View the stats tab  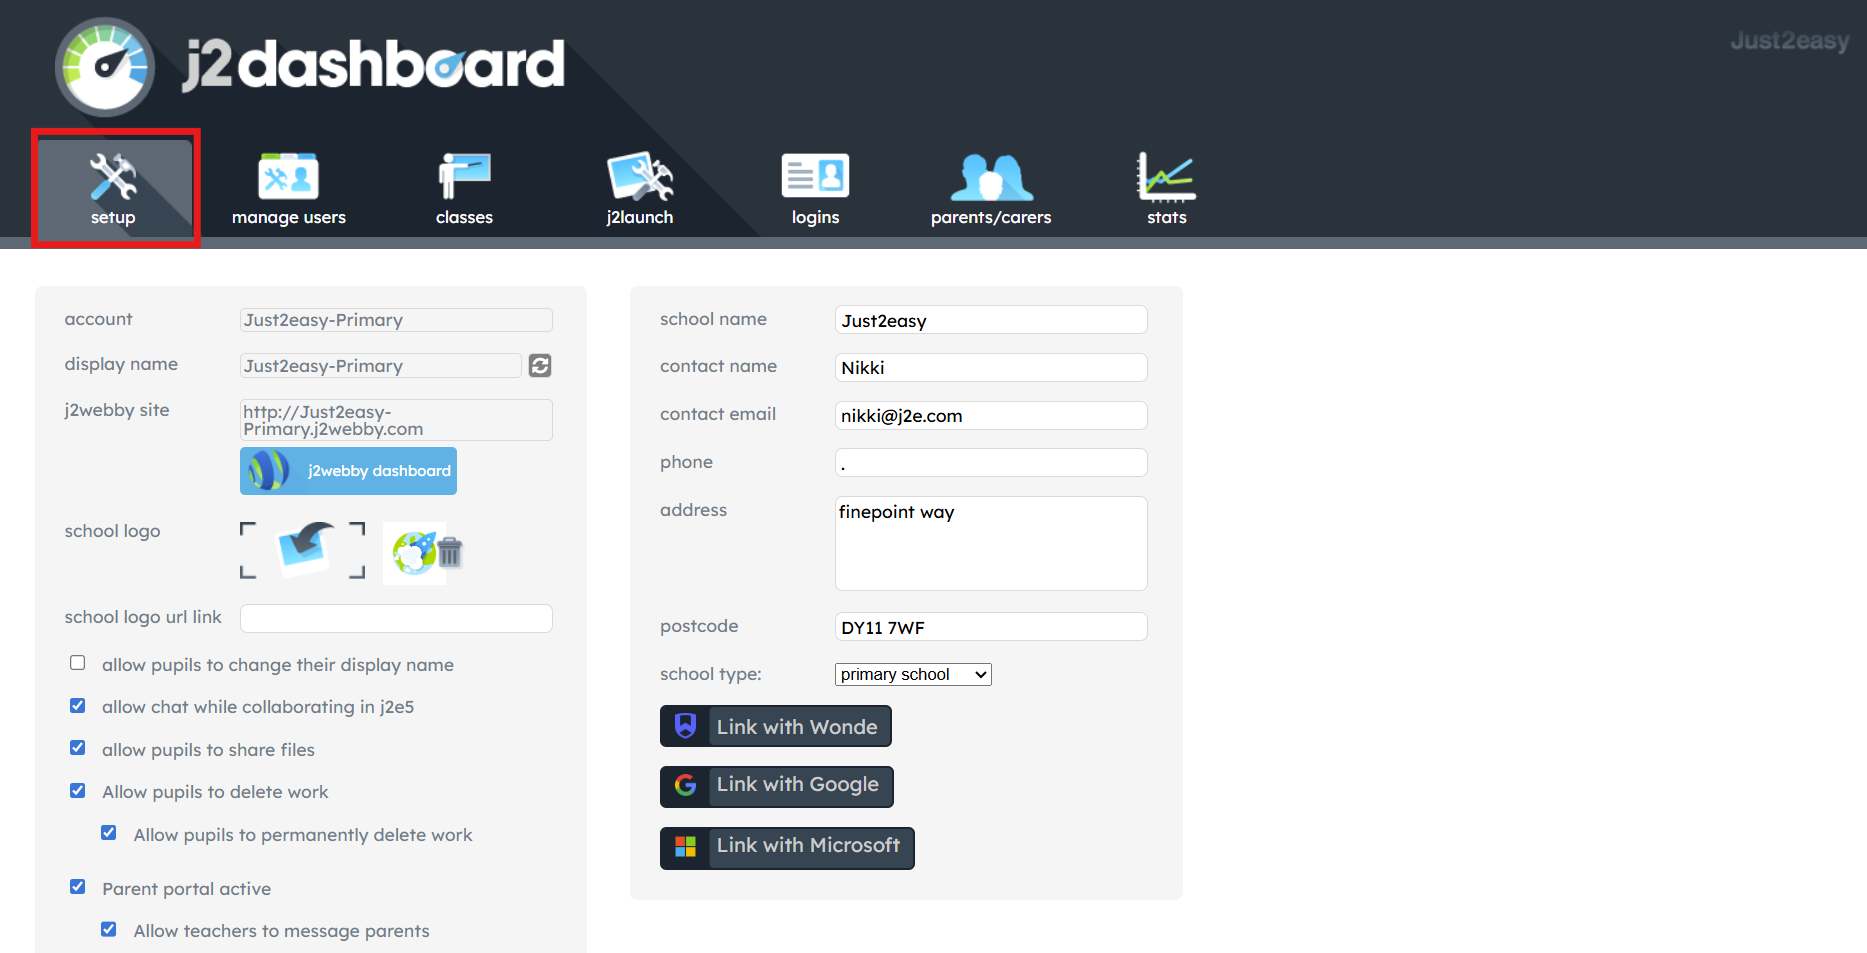[x=1167, y=188]
